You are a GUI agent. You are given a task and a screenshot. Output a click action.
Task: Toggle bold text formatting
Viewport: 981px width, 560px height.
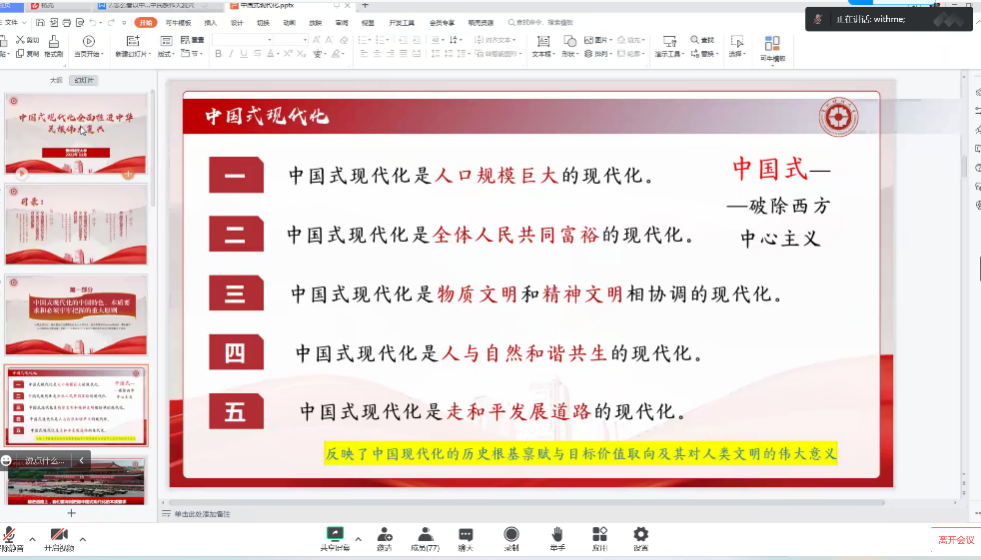coord(217,54)
